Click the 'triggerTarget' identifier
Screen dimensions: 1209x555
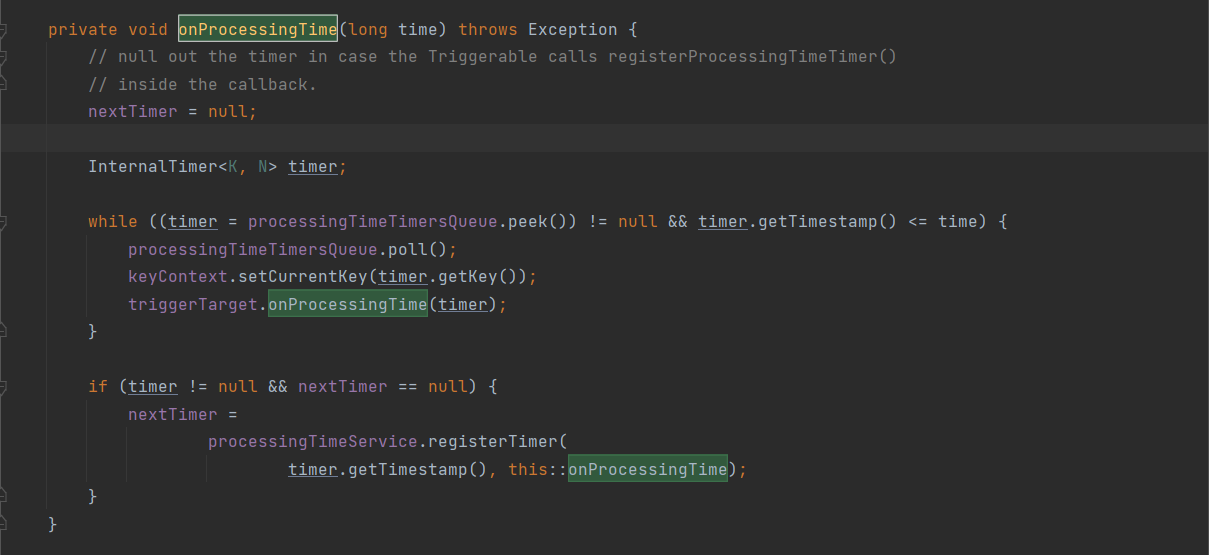[193, 304]
